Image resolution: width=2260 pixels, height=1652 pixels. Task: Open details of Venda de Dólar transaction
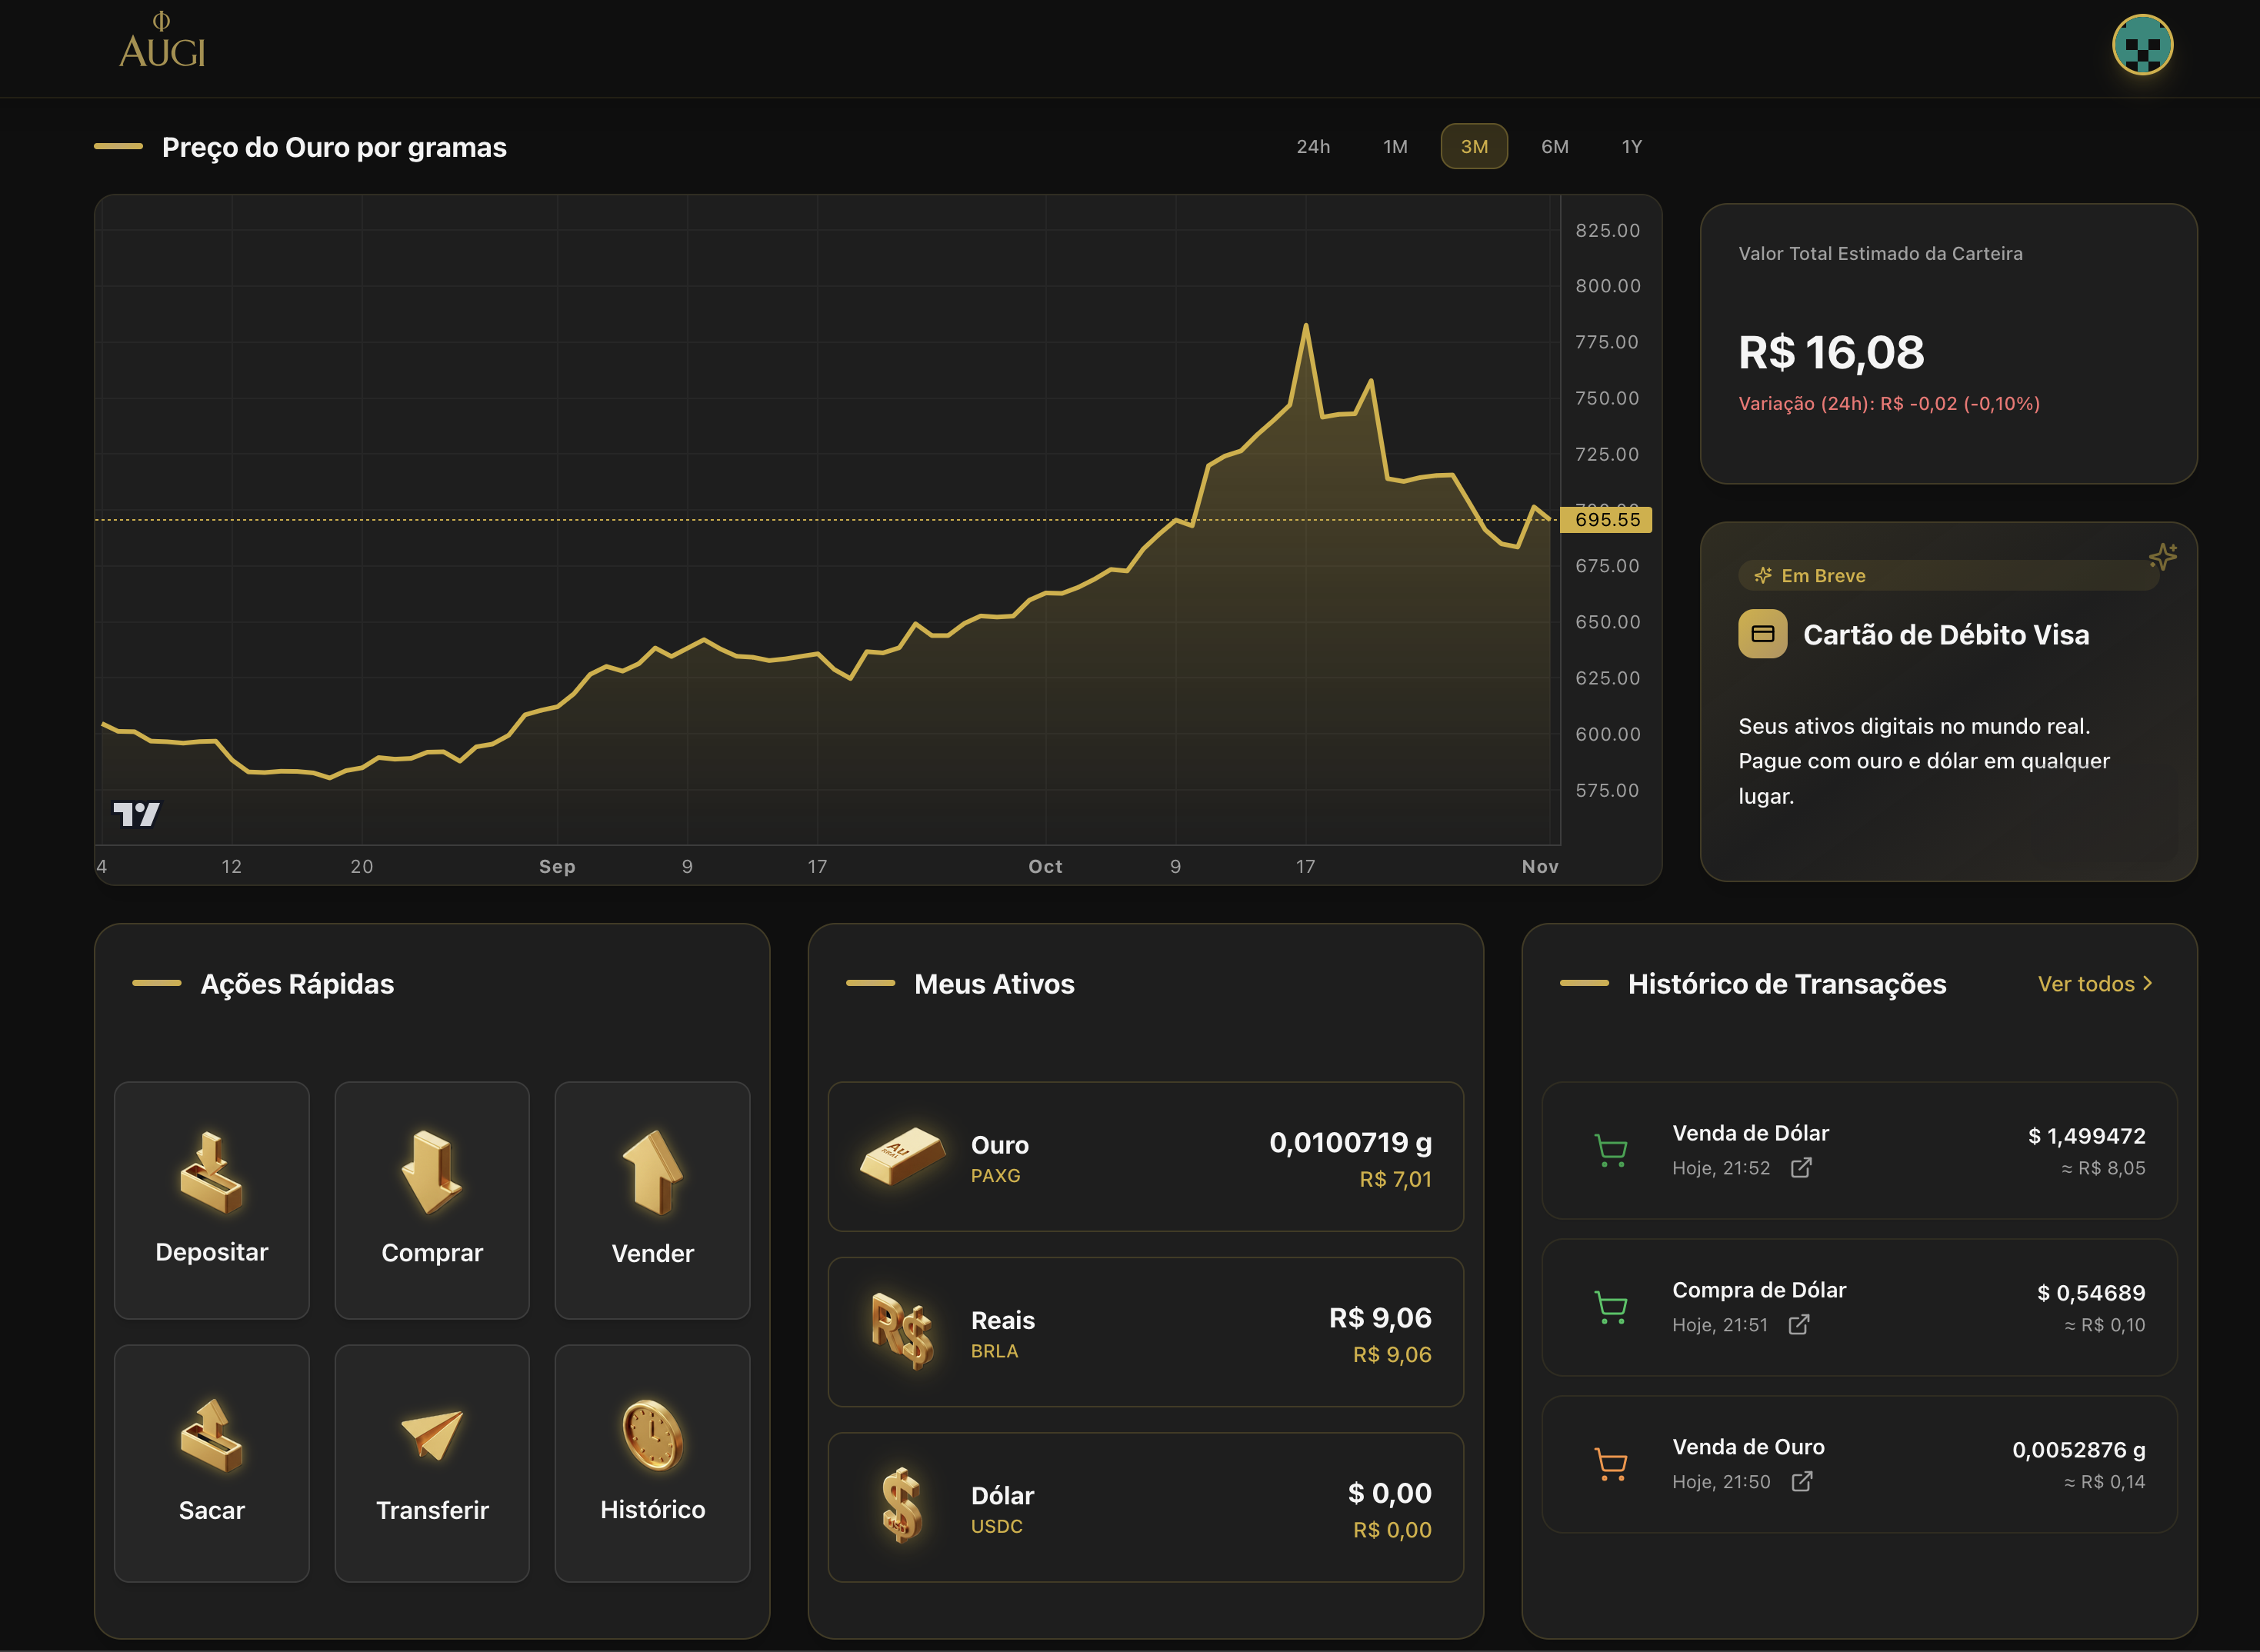pos(1804,1168)
